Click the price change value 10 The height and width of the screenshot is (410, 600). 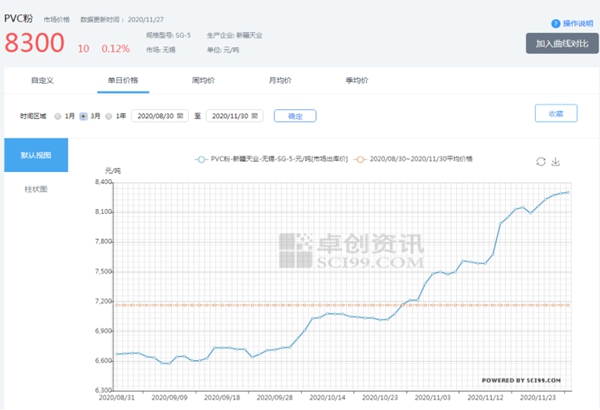coord(83,49)
